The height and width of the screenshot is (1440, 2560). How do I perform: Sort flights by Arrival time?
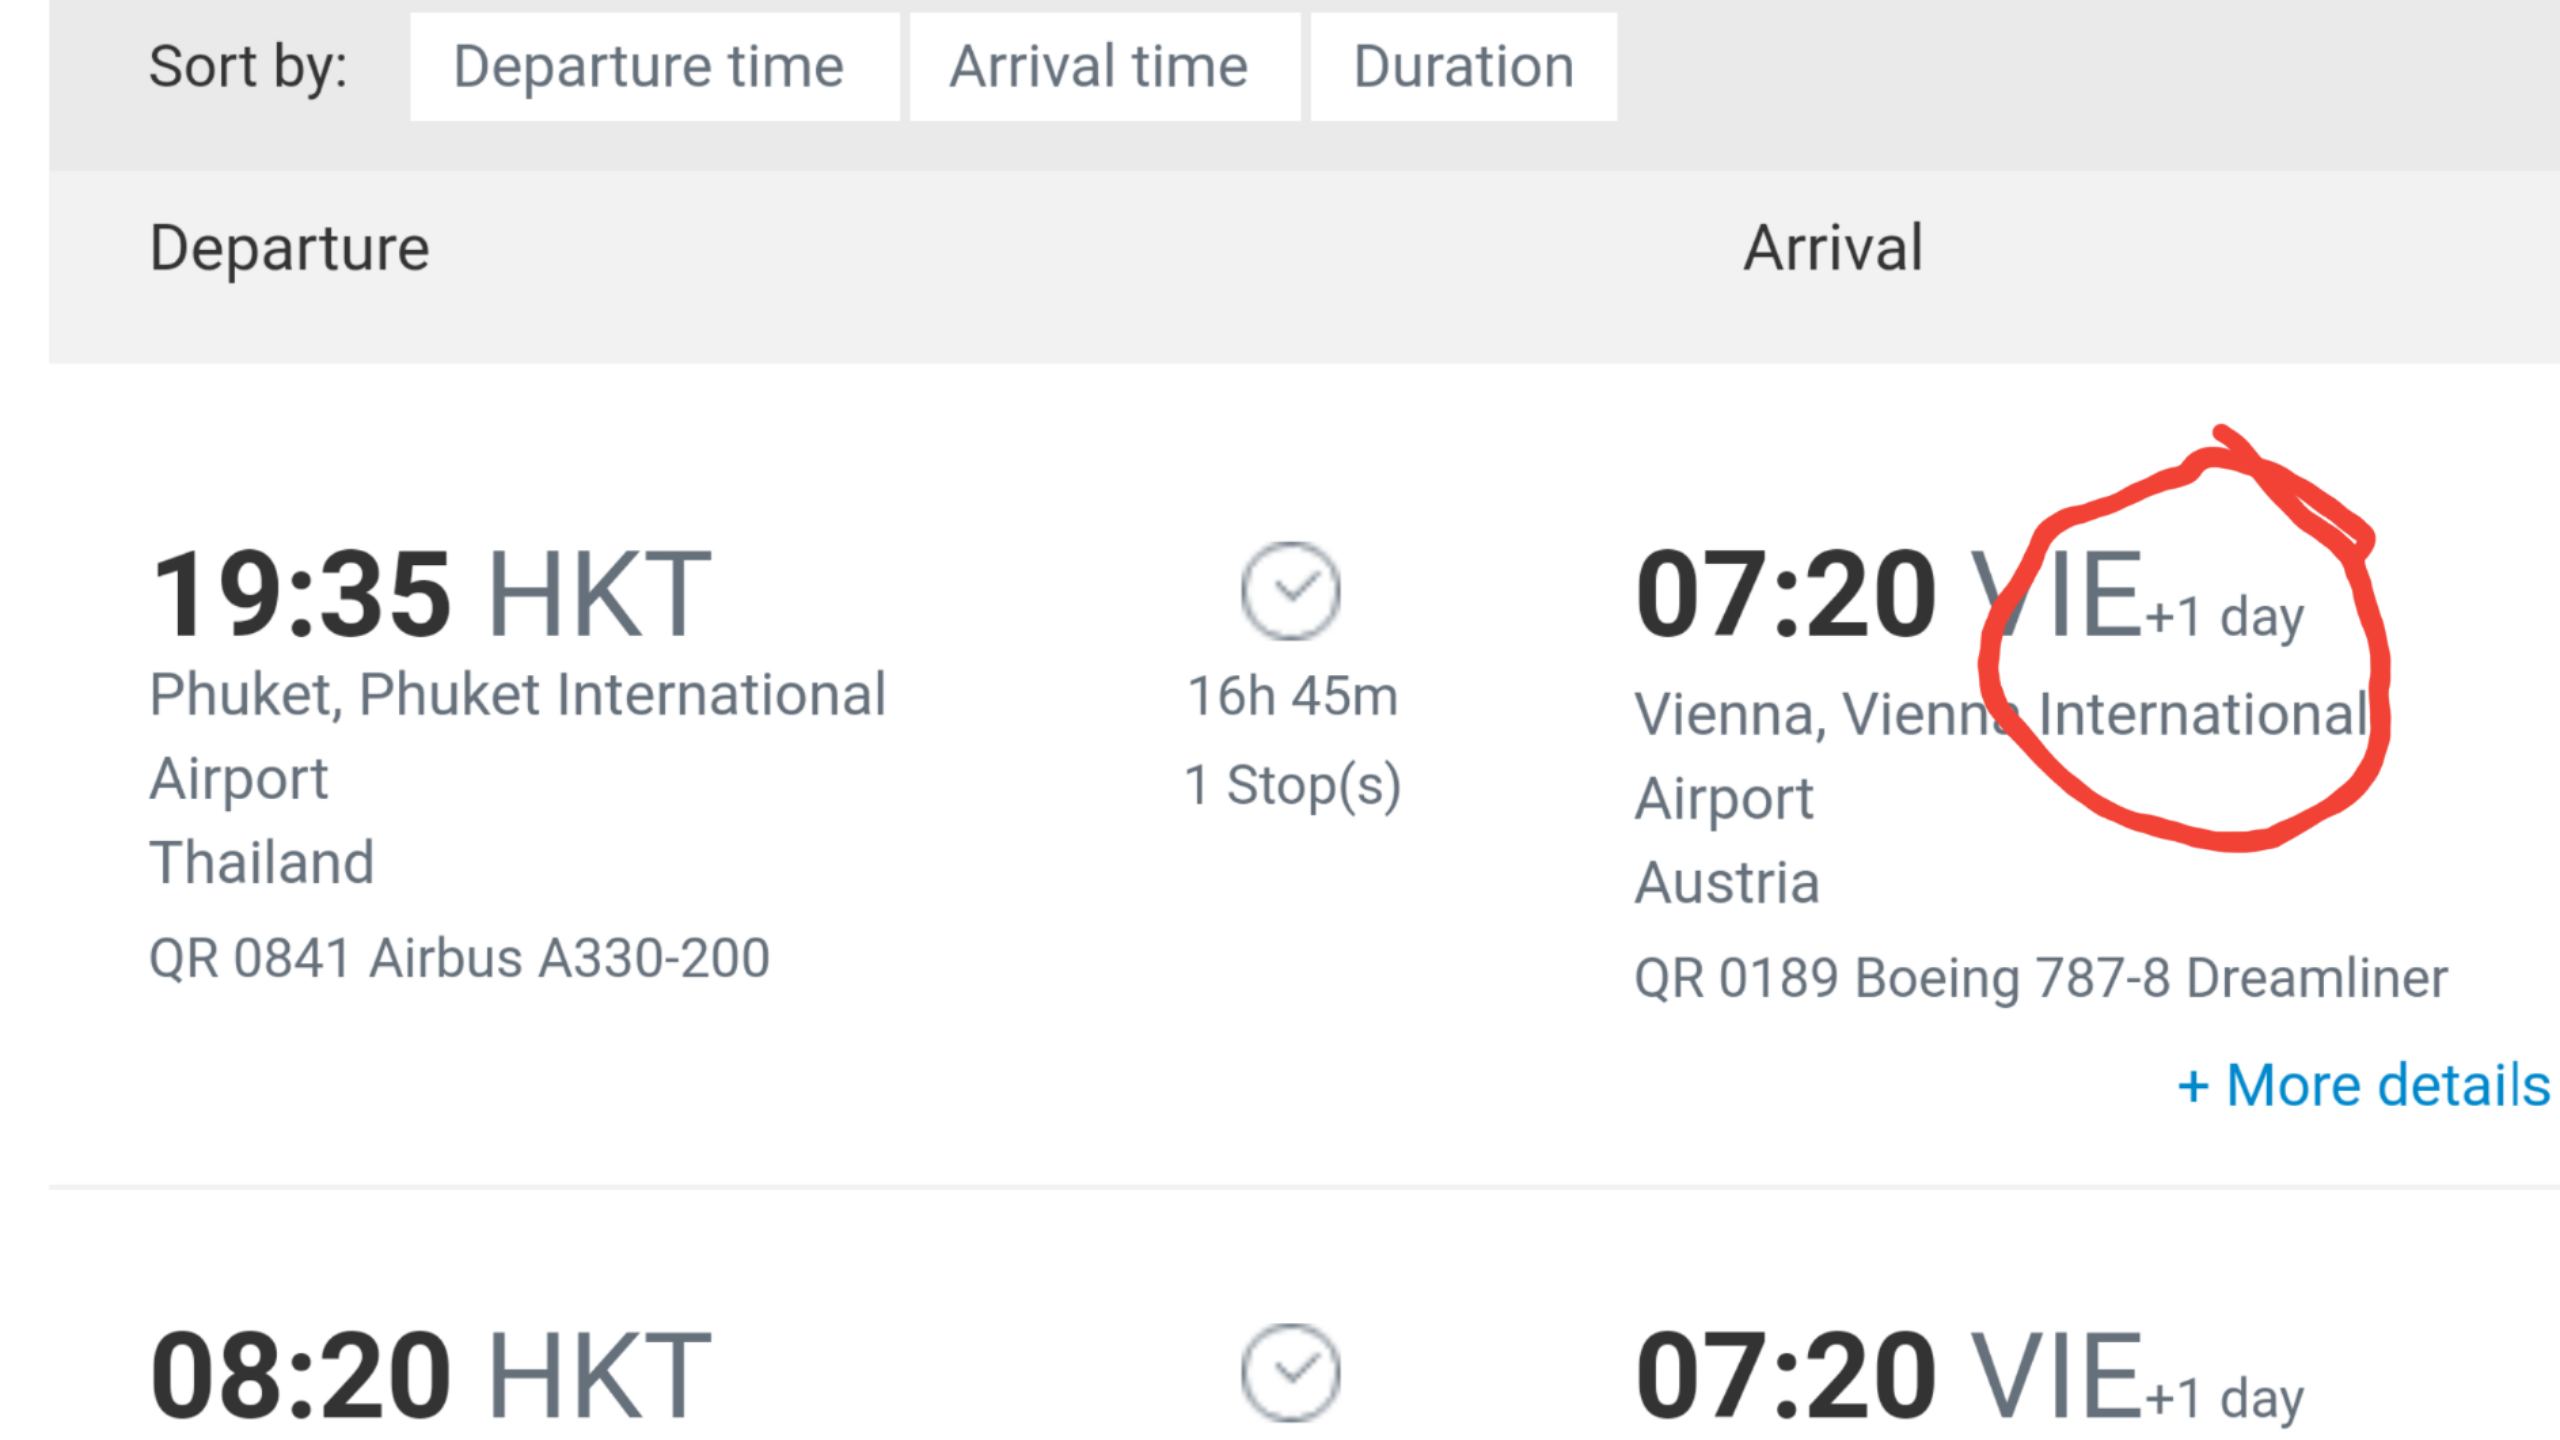click(x=1104, y=67)
